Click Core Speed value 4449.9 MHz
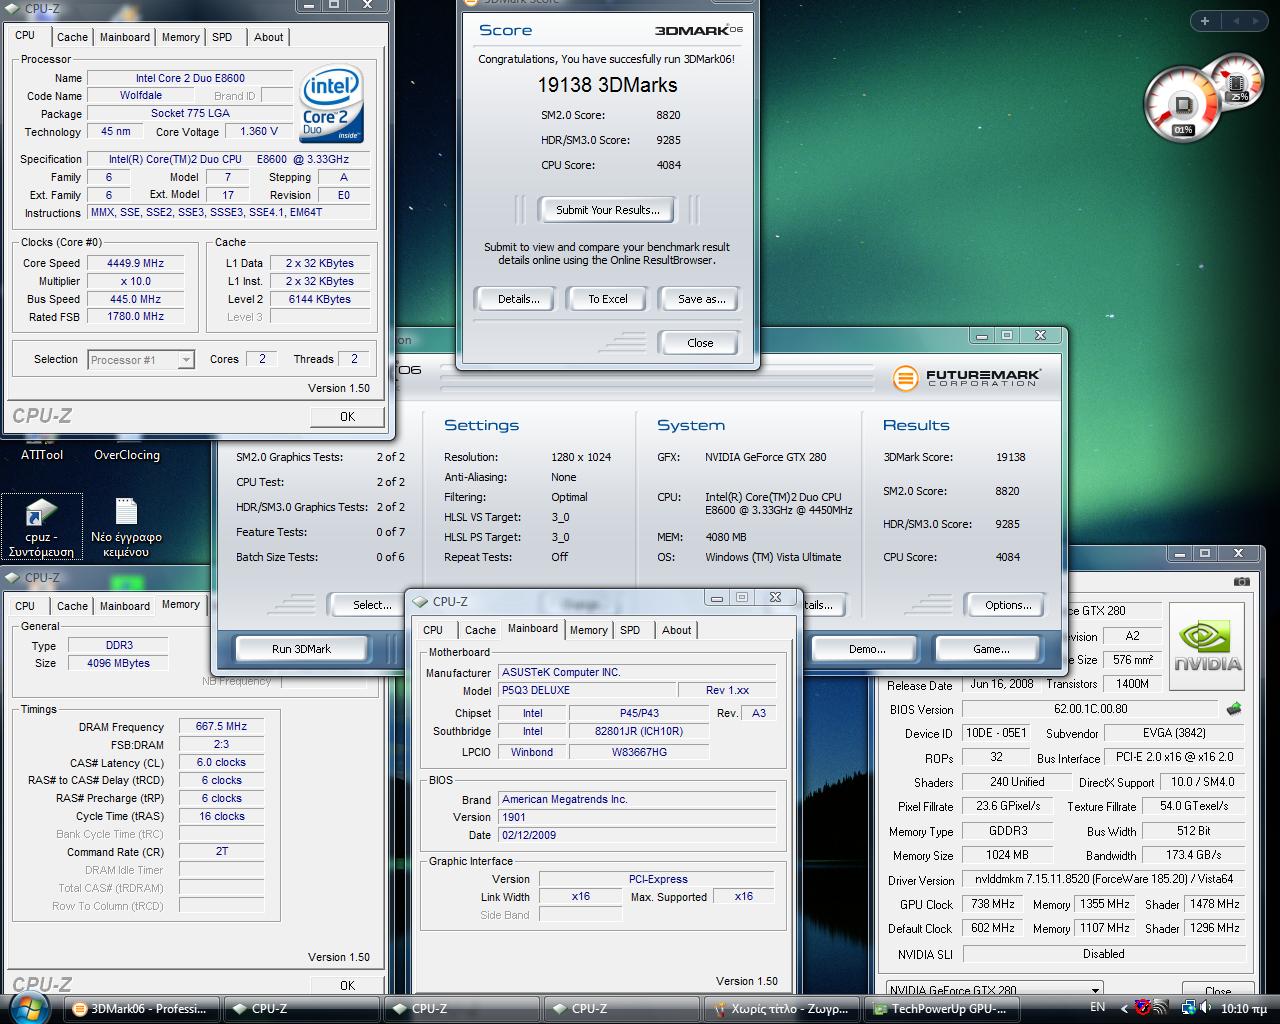The width and height of the screenshot is (1280, 1024). point(135,263)
